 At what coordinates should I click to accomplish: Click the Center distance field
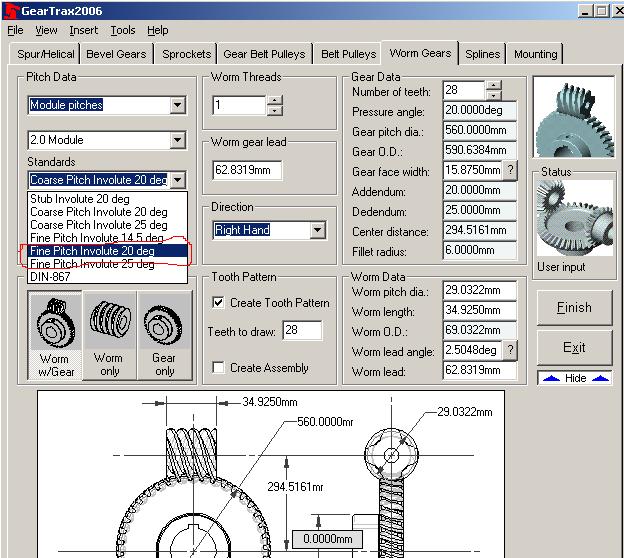(480, 230)
